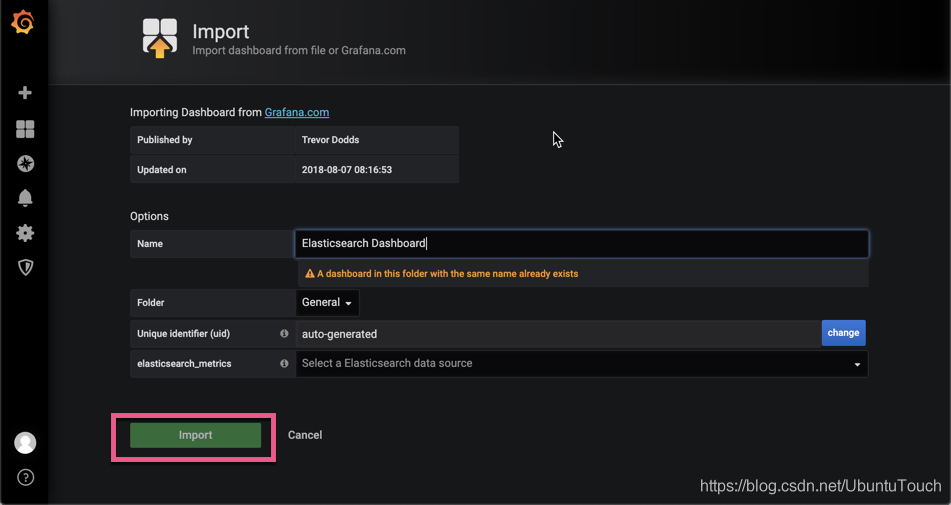
Task: Open Elasticsearch data source dropdown
Action: [582, 364]
